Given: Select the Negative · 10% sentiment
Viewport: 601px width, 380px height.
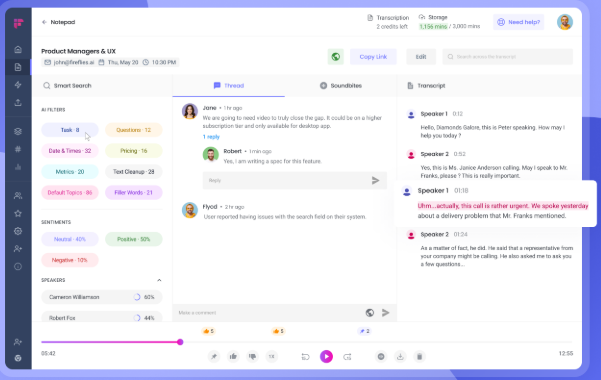Looking at the screenshot, I should click(70, 260).
